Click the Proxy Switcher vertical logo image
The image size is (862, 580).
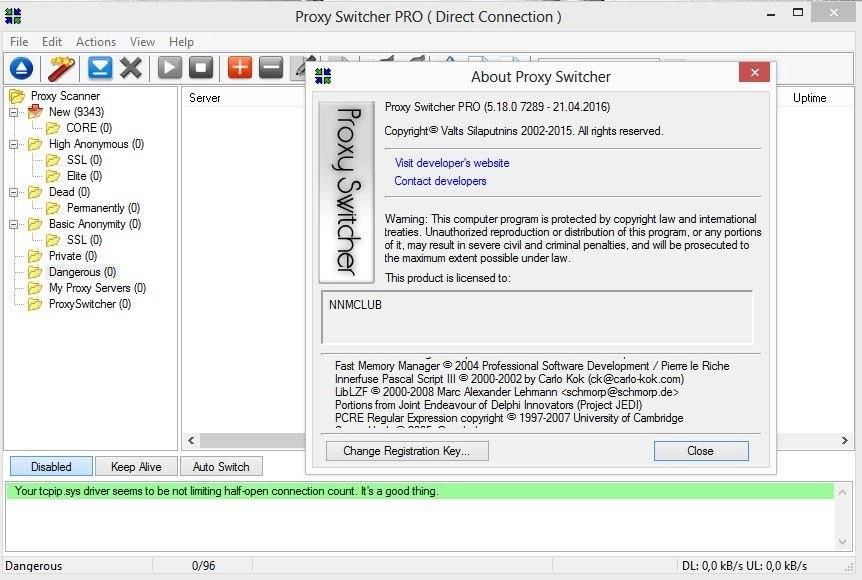346,192
